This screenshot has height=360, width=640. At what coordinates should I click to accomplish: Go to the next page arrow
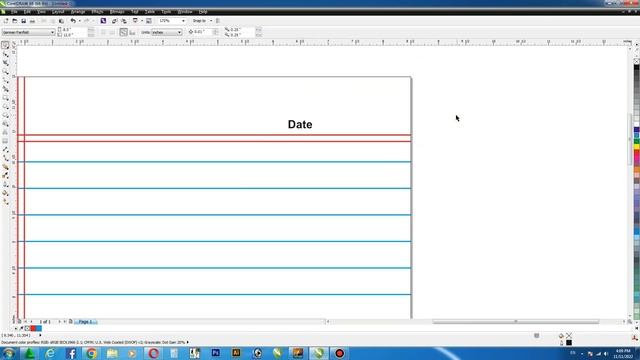pos(60,322)
